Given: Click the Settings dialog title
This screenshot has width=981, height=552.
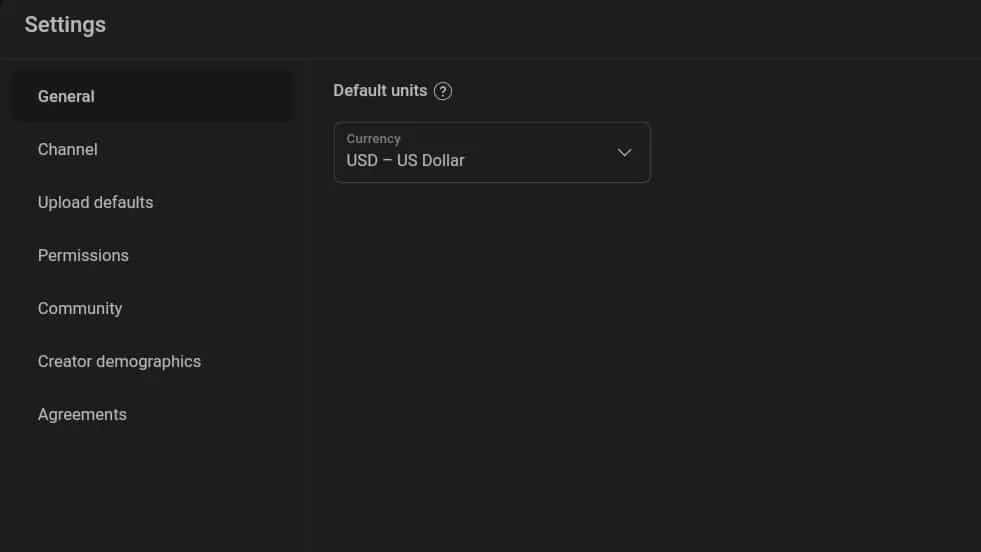Looking at the screenshot, I should click(65, 25).
